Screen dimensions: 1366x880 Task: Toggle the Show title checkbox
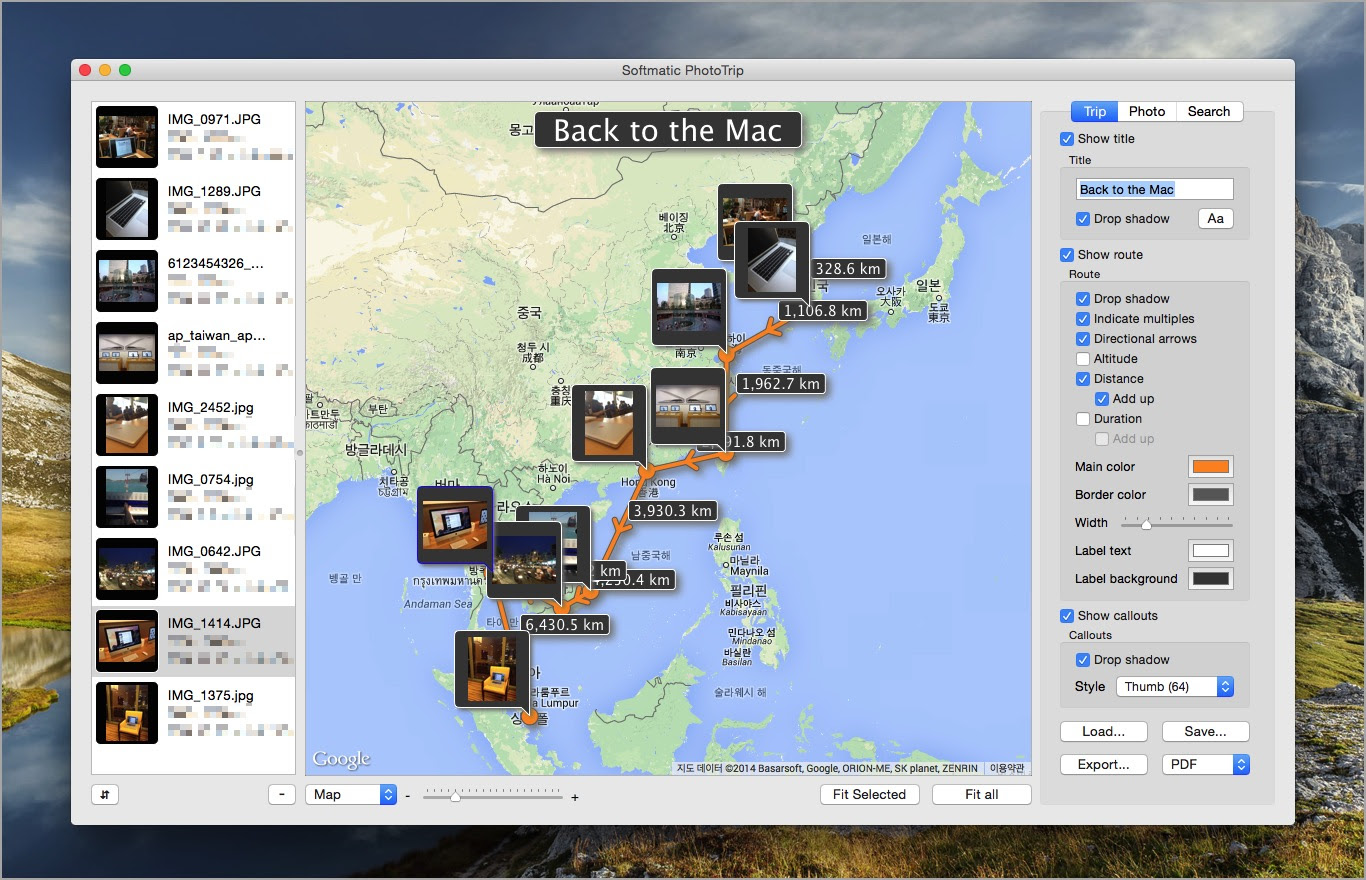pos(1067,139)
